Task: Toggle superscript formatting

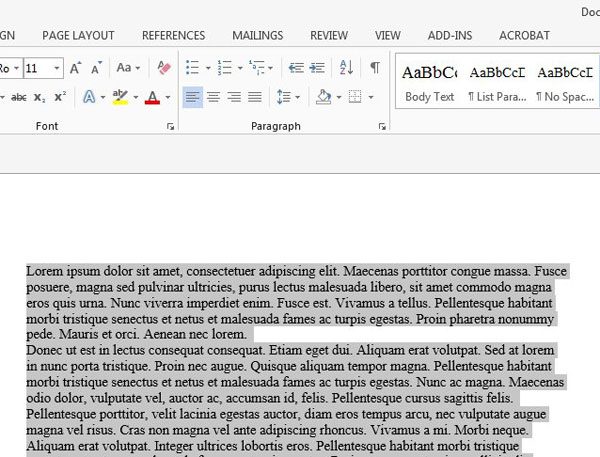Action: click(x=60, y=97)
